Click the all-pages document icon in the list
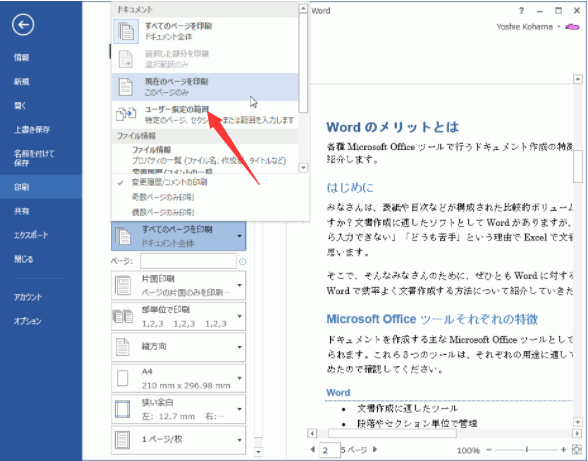Image resolution: width=588 pixels, height=461 pixels. pos(126,31)
